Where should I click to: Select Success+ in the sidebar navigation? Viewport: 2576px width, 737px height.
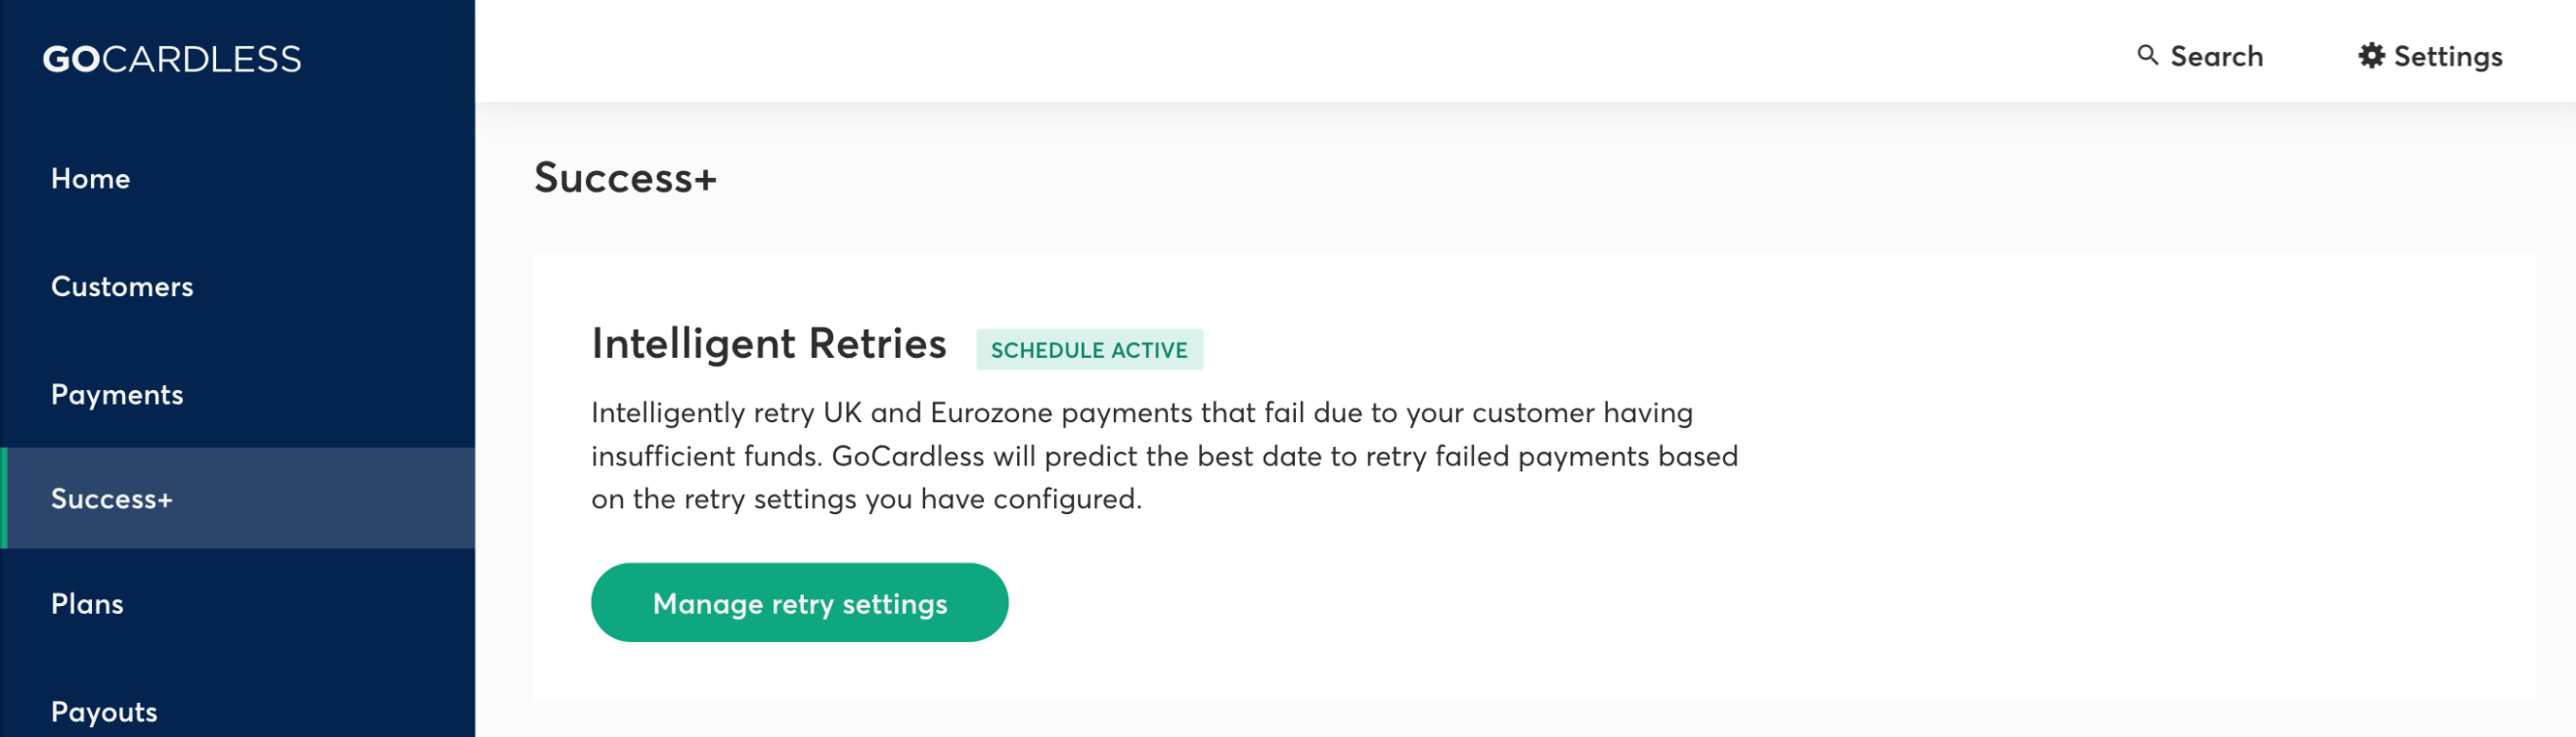(238, 498)
